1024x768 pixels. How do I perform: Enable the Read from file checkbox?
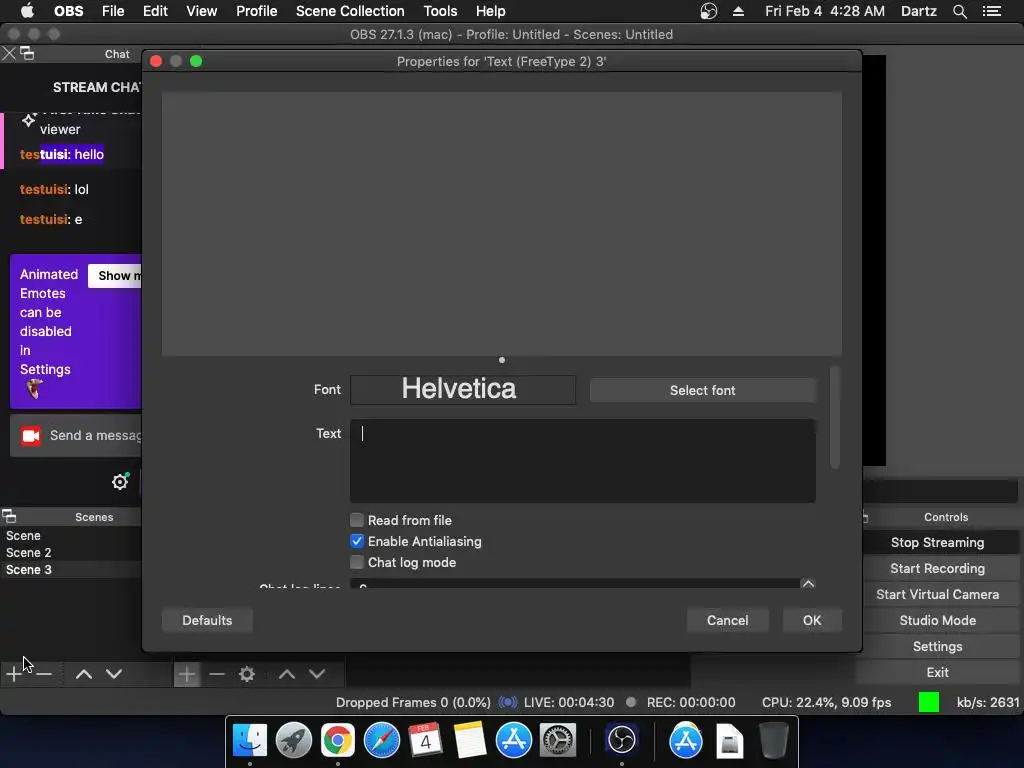tap(357, 520)
